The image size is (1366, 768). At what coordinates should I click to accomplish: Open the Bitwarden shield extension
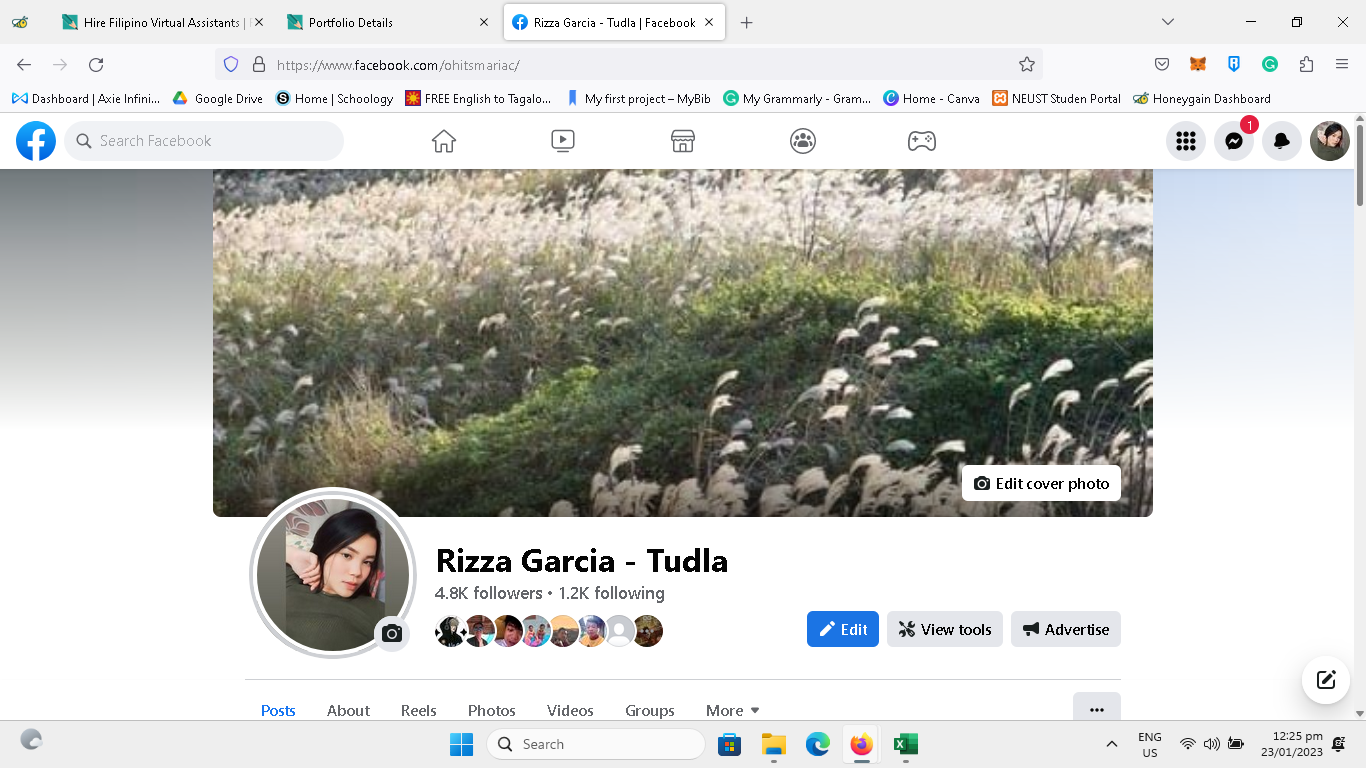(1234, 64)
